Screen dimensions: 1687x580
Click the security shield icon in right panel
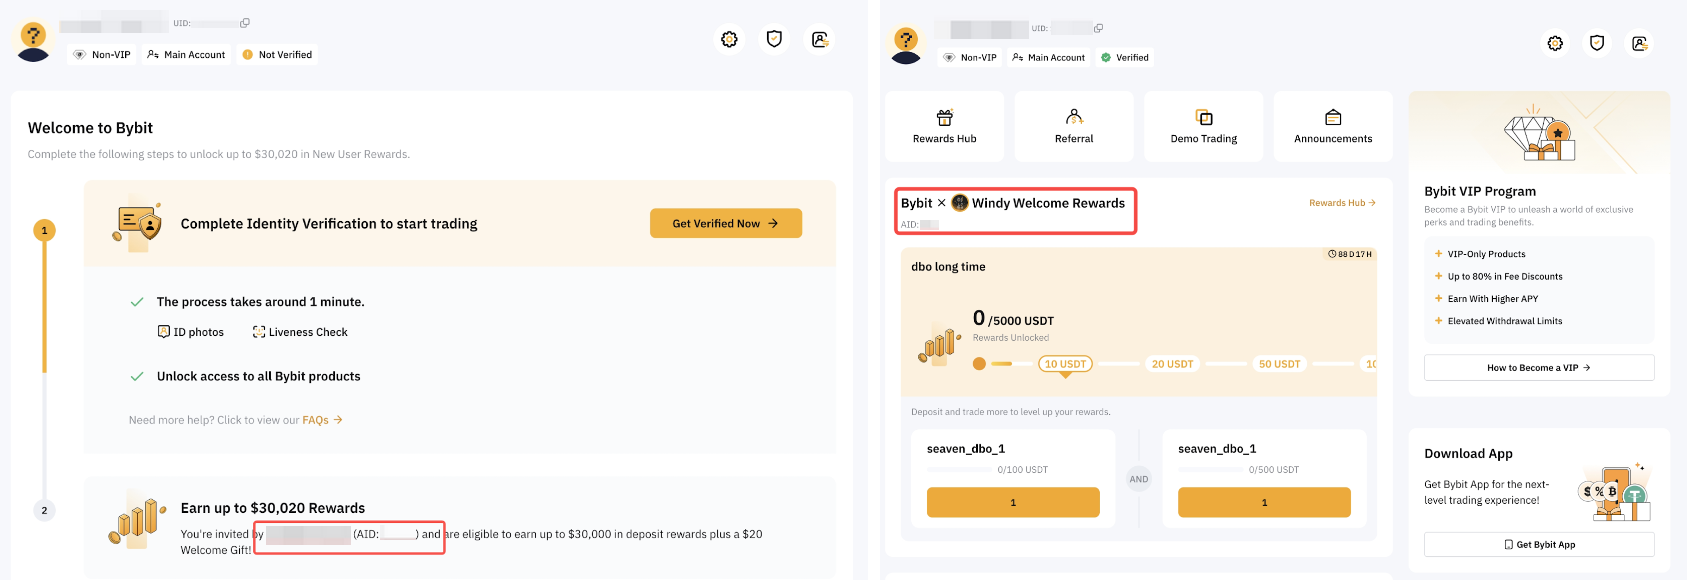click(x=1597, y=43)
